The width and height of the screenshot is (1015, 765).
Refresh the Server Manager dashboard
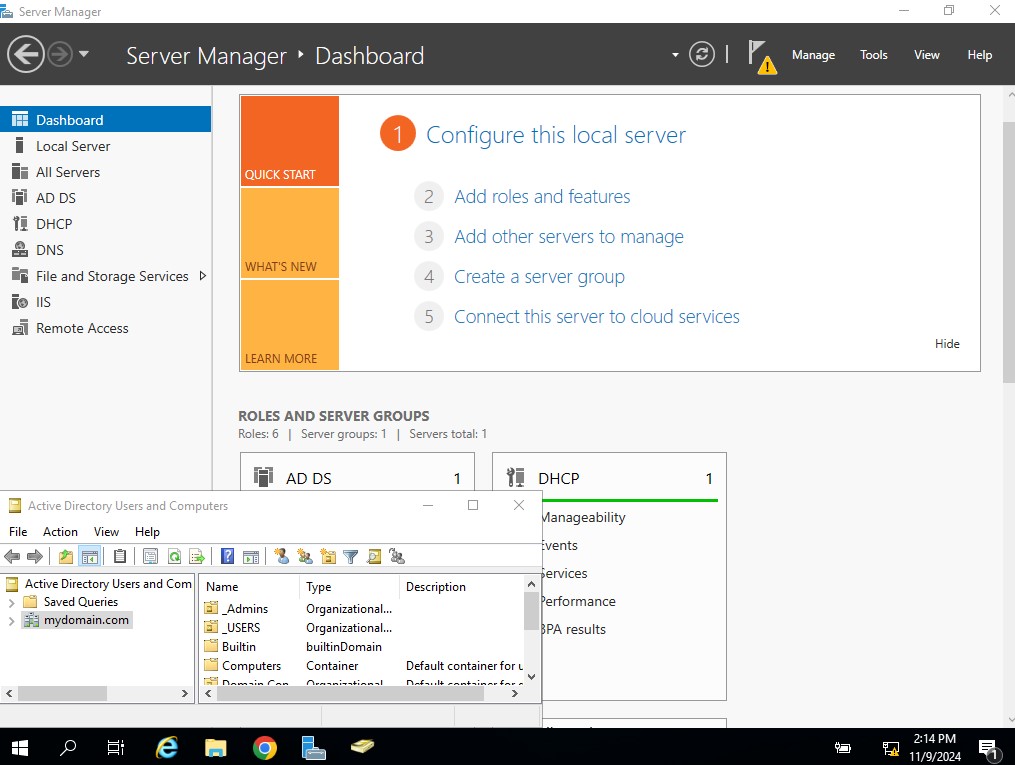coord(702,54)
